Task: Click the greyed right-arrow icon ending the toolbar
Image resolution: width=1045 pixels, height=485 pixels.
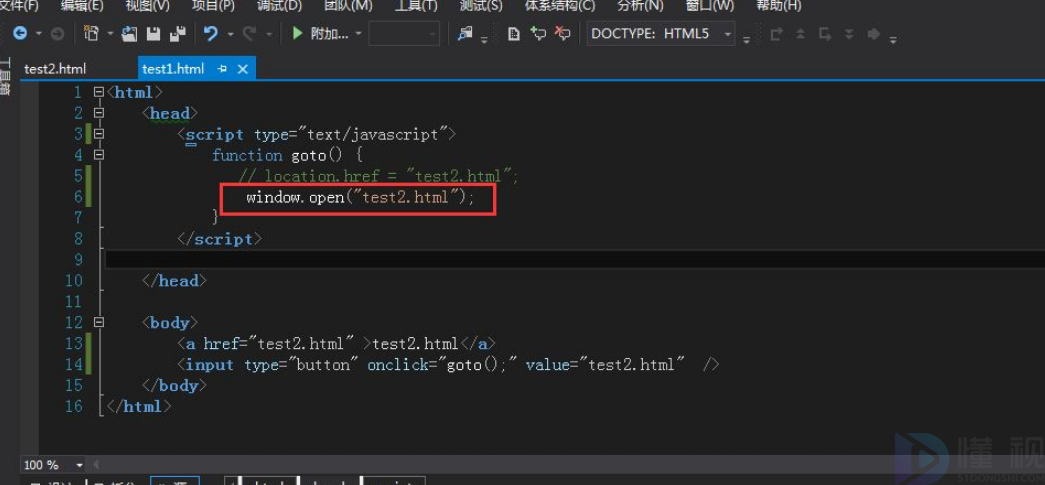Action: pos(874,34)
